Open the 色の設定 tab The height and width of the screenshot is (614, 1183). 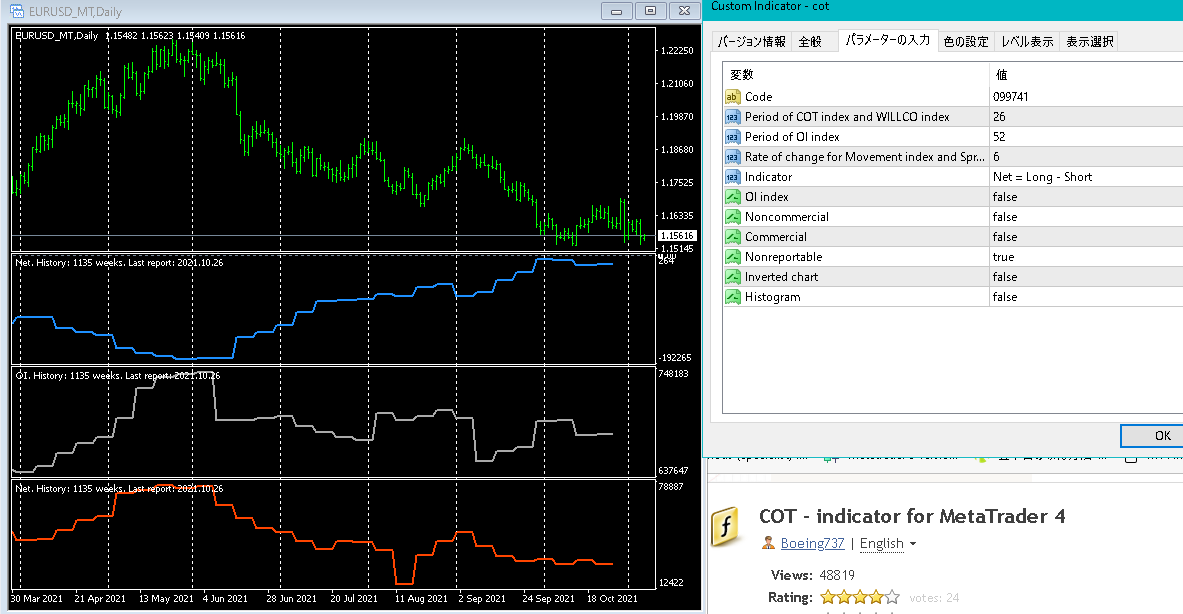966,41
